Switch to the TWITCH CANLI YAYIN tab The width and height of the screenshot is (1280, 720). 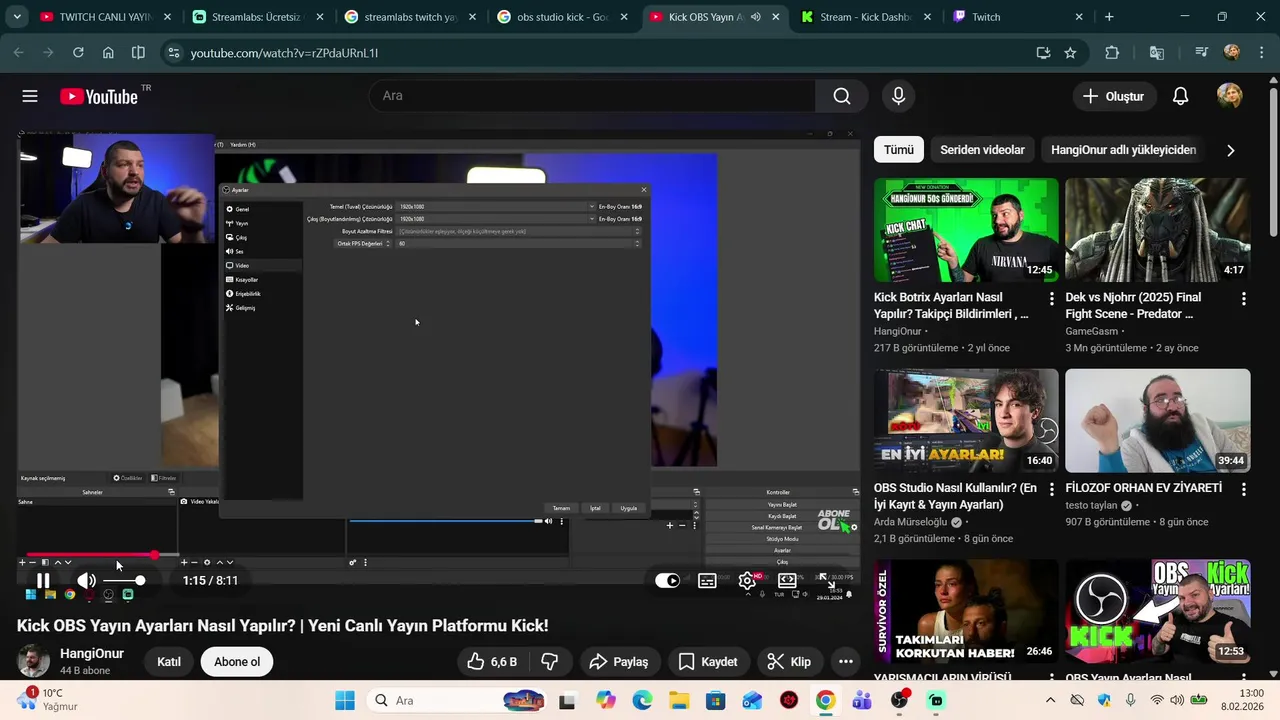(104, 17)
